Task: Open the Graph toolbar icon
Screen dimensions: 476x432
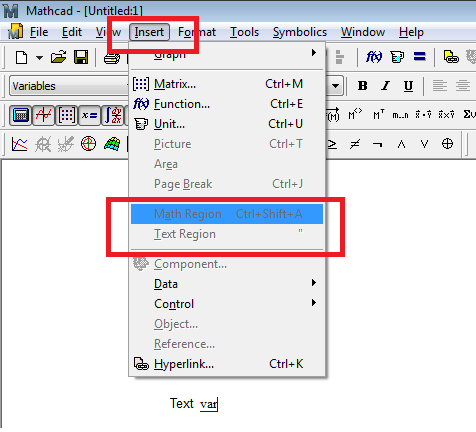Action: coord(44,115)
